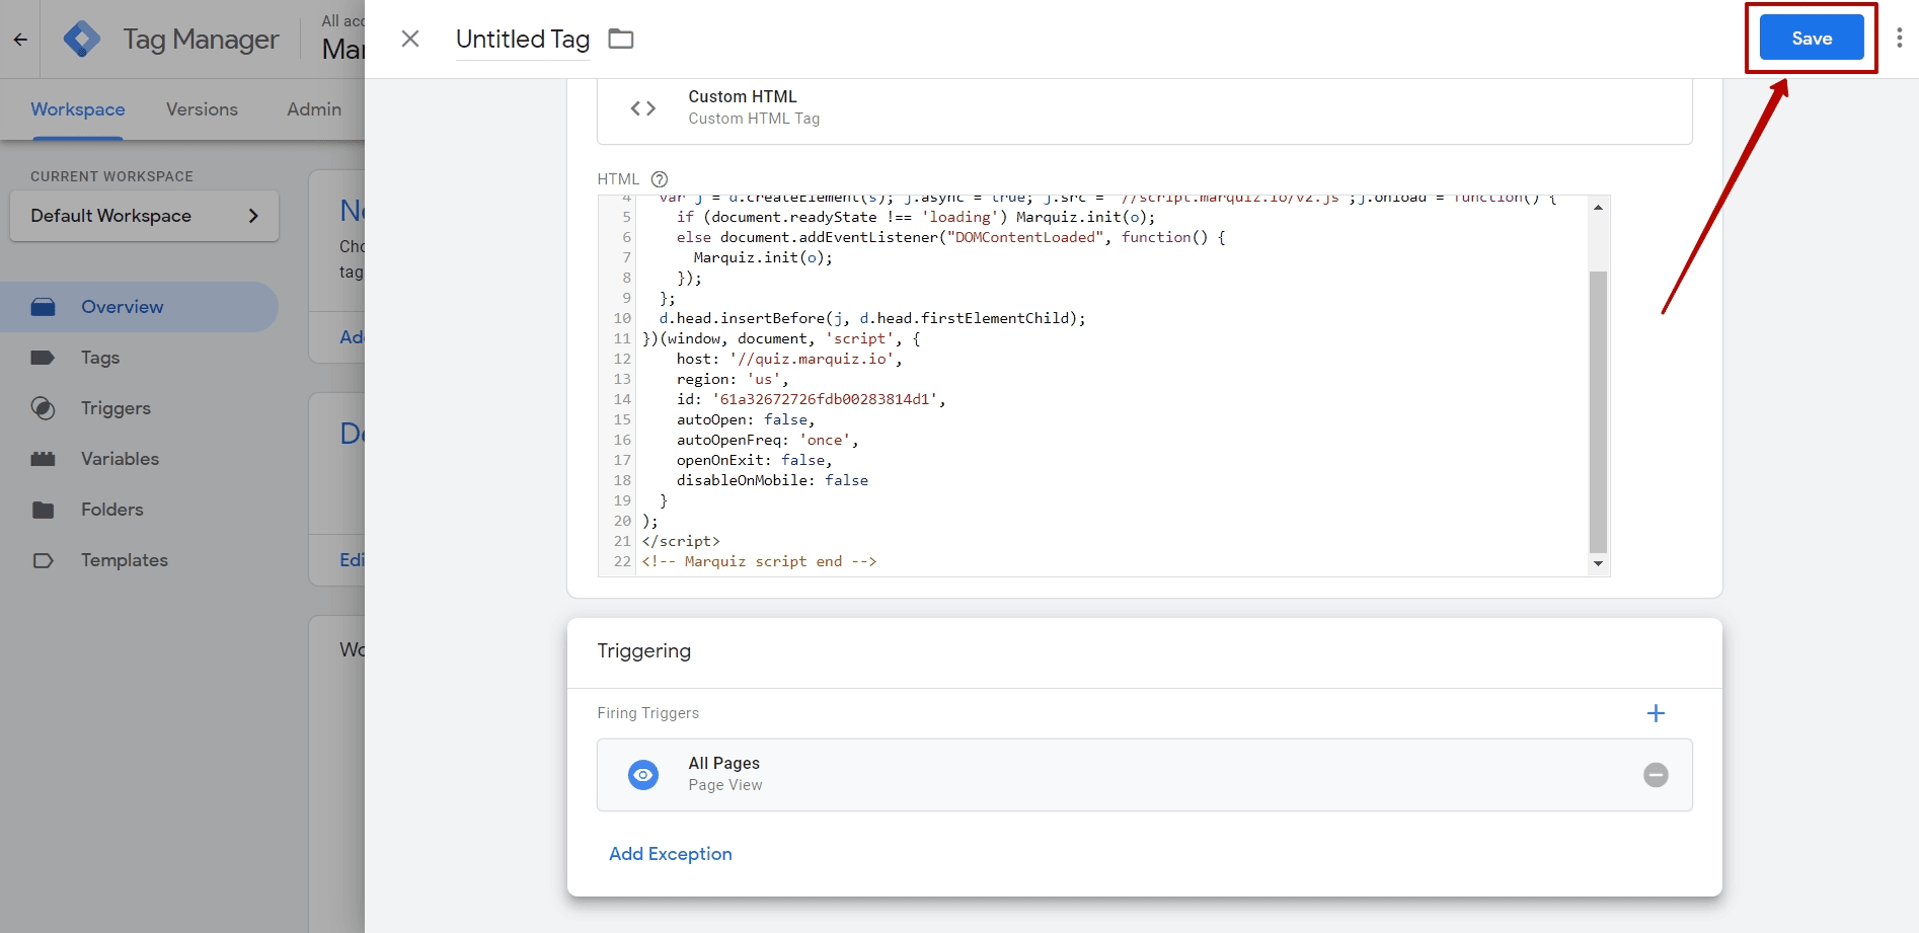
Task: Click the 'Marquiz script end' comment line
Action: pyautogui.click(x=759, y=561)
